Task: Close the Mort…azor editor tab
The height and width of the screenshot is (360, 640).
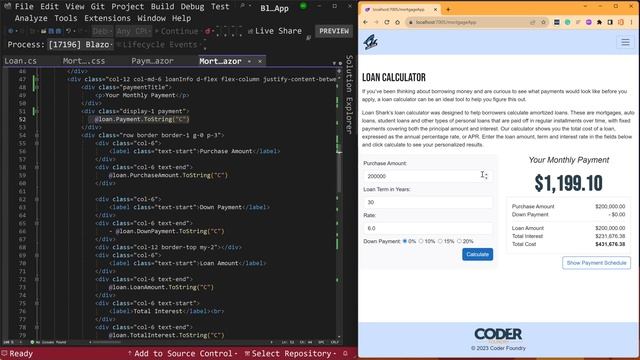Action: 260,61
